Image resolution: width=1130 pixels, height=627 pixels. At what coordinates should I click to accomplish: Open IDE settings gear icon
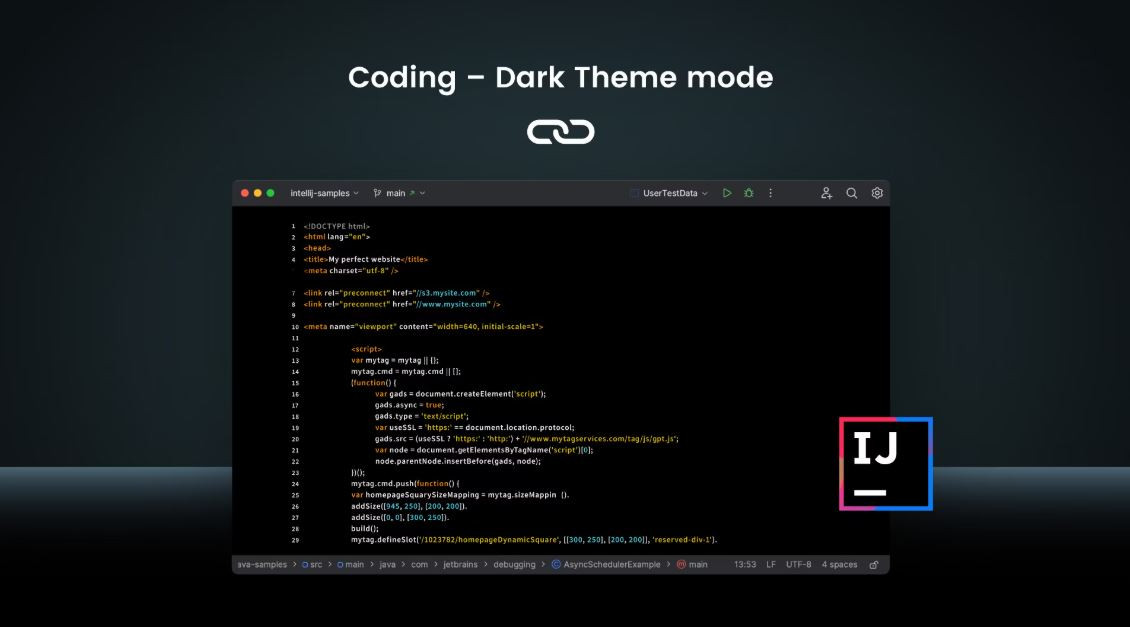point(877,193)
